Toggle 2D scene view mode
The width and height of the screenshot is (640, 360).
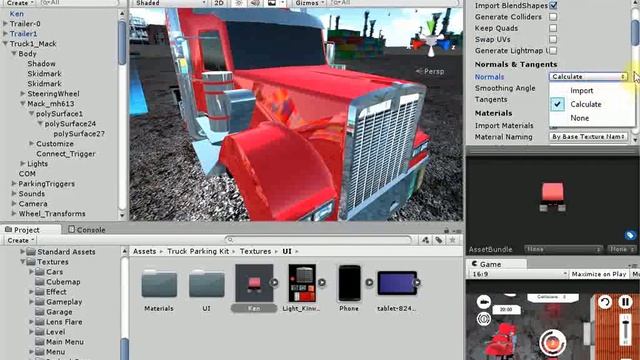coord(219,3)
